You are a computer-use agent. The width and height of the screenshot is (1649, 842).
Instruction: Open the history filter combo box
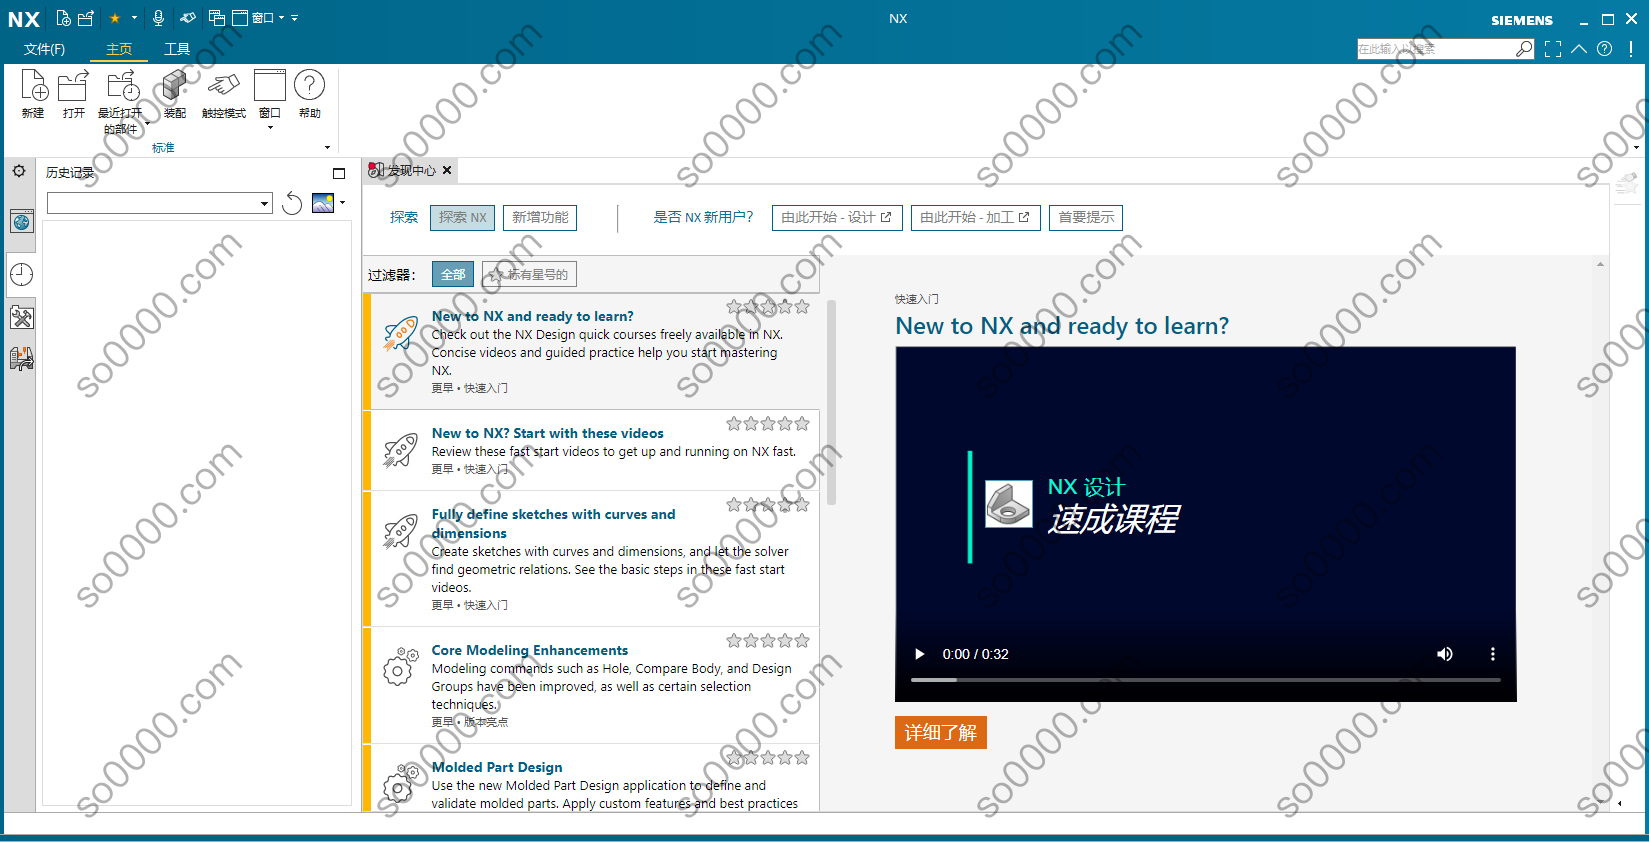point(160,203)
